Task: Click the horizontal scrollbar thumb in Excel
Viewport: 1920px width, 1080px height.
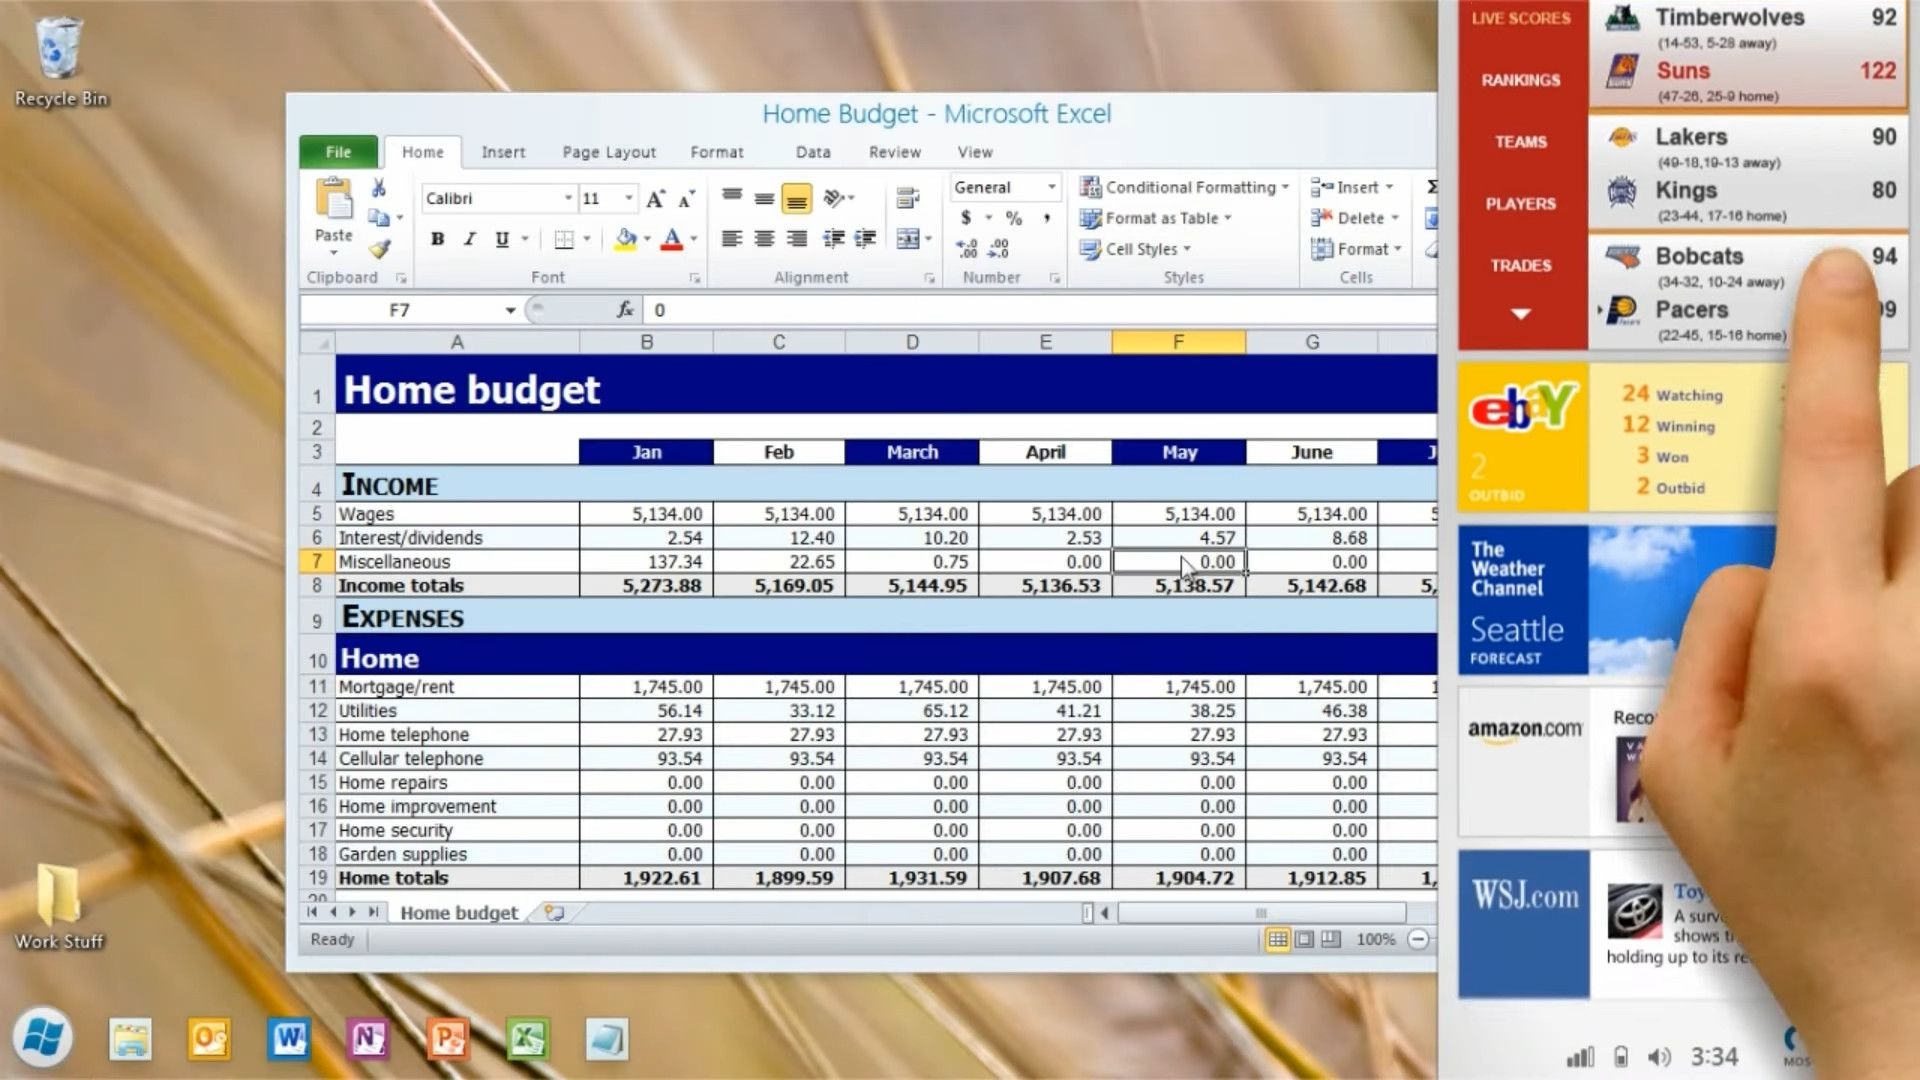Action: (x=1262, y=913)
